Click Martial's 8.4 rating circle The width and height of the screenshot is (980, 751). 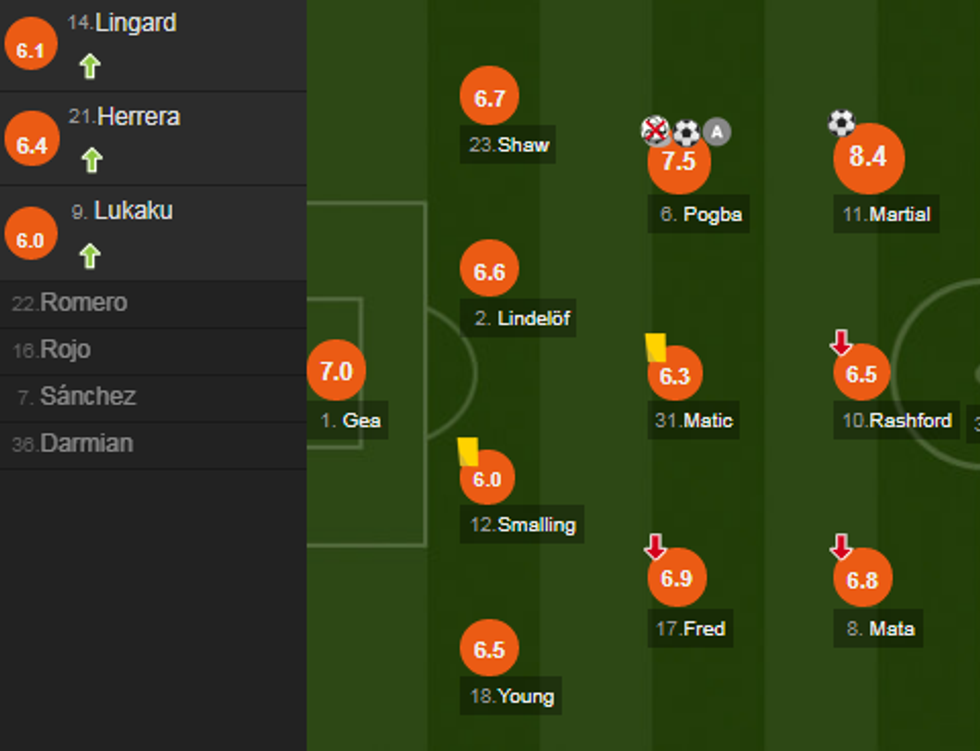pyautogui.click(x=868, y=157)
